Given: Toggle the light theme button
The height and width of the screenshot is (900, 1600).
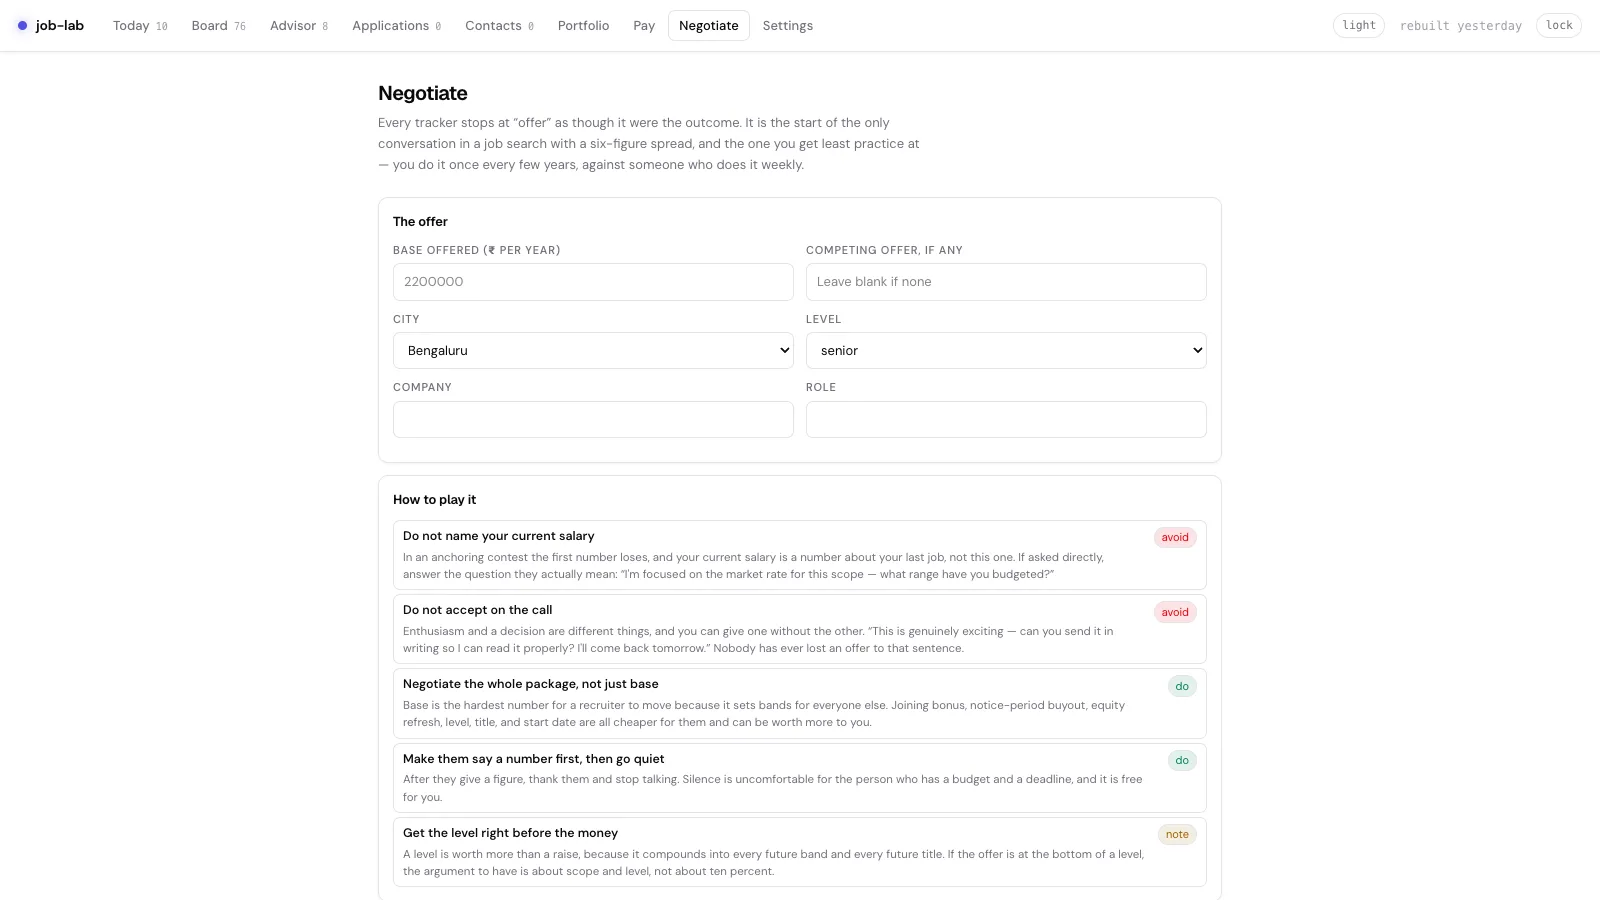Looking at the screenshot, I should (x=1358, y=26).
